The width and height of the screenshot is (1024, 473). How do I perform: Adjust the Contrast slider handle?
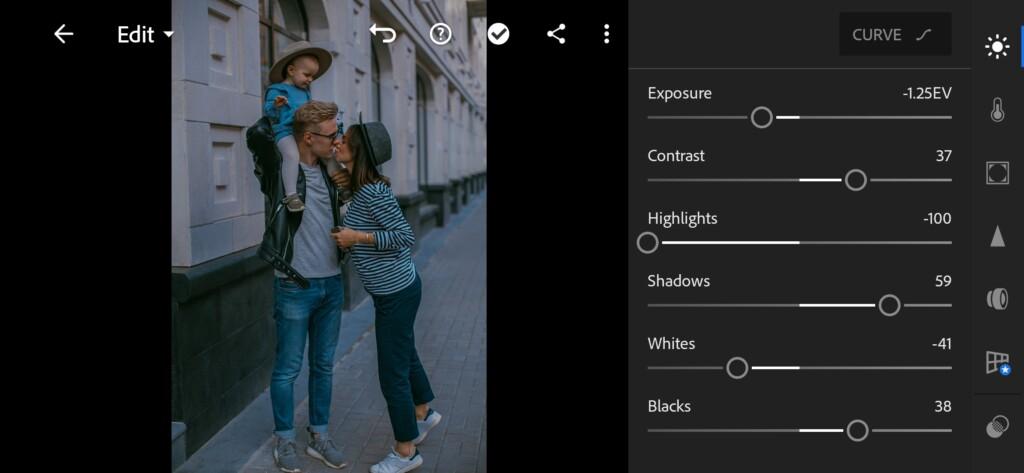[856, 180]
